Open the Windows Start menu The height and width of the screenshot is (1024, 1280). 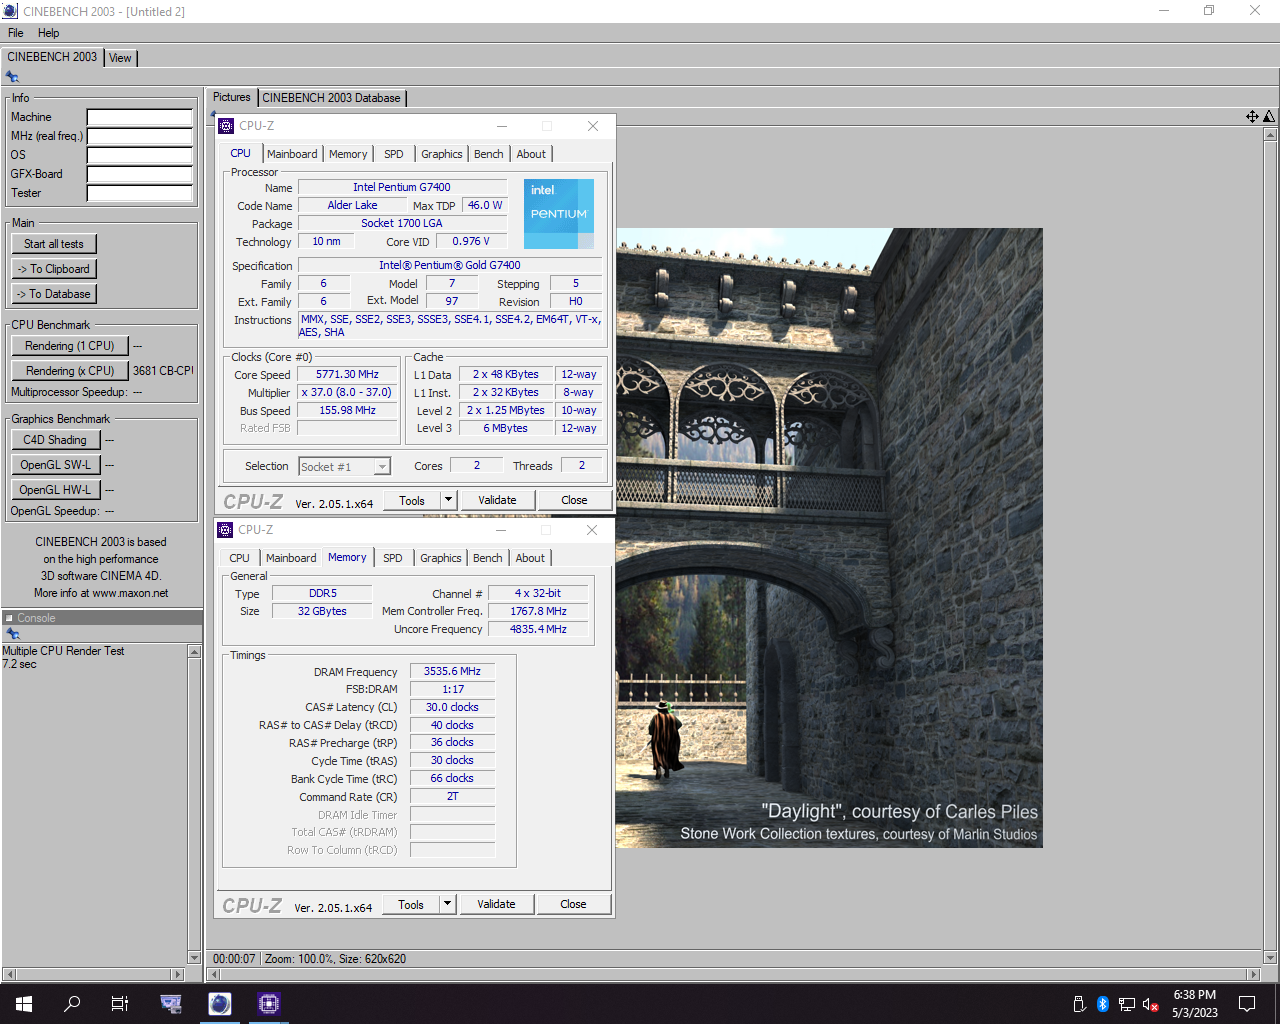coord(24,1003)
